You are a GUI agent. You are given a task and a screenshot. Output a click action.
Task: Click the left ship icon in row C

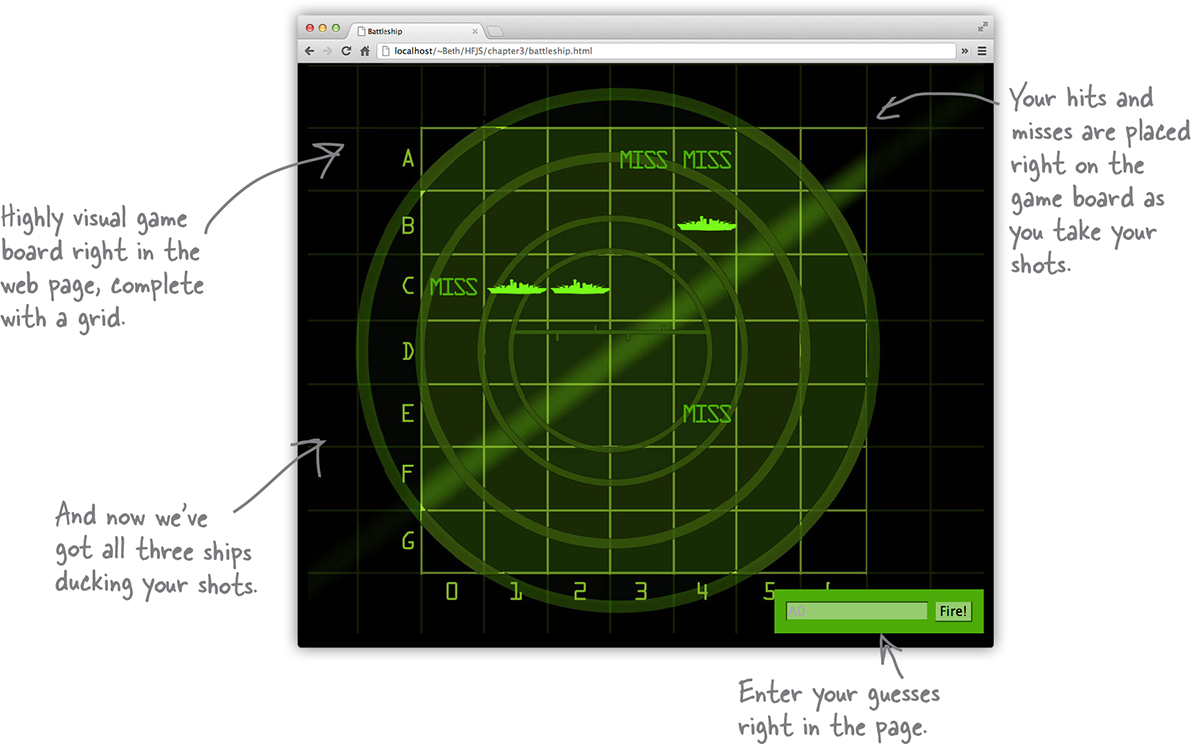(517, 287)
